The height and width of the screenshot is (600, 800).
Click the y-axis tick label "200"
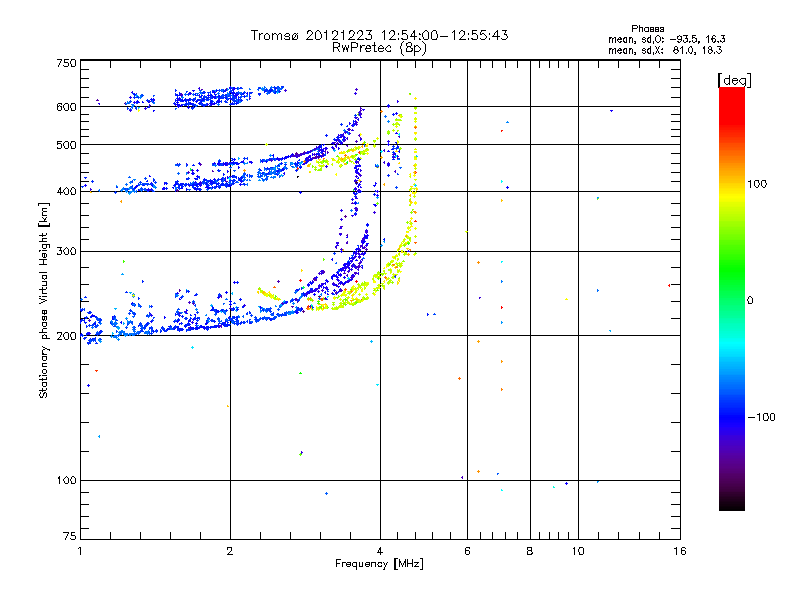(x=67, y=336)
